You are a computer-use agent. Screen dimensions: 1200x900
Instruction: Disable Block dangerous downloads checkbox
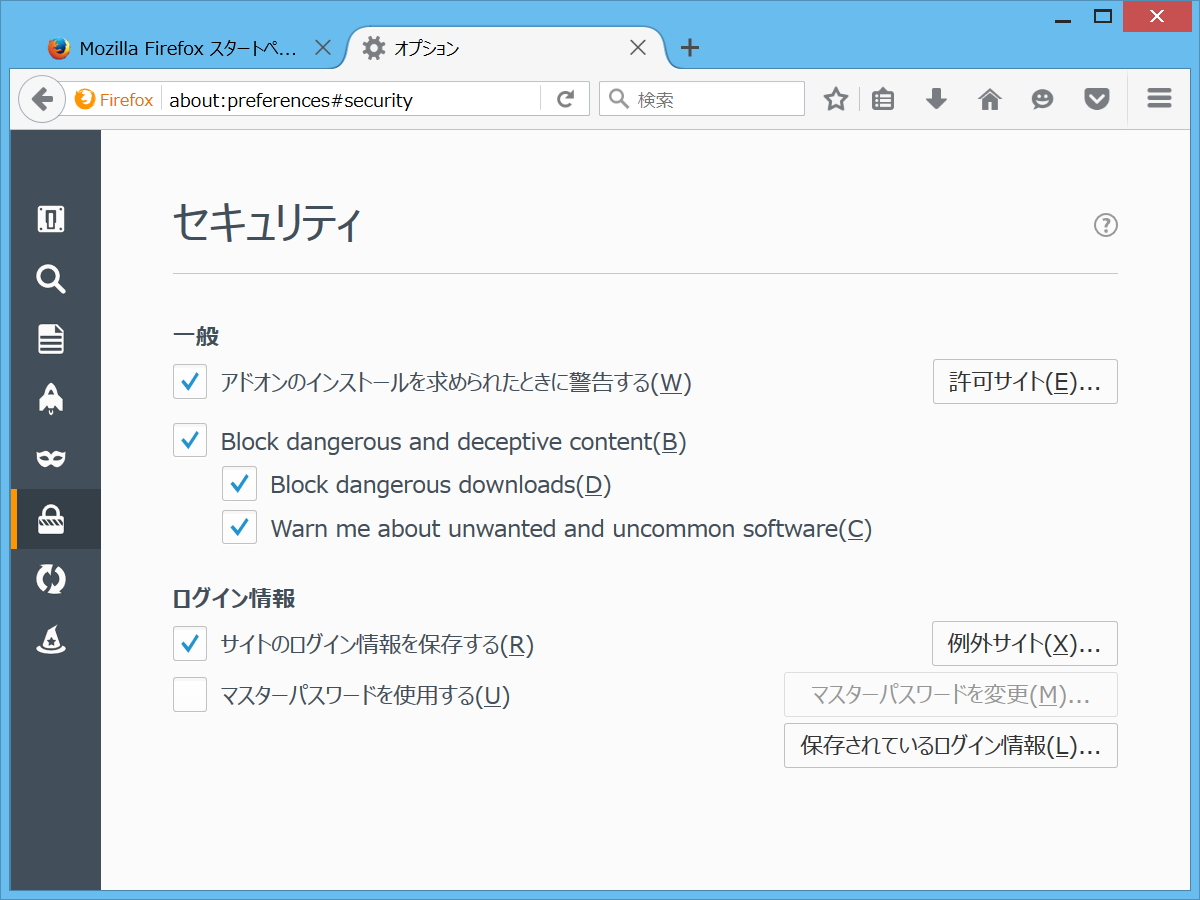point(239,483)
